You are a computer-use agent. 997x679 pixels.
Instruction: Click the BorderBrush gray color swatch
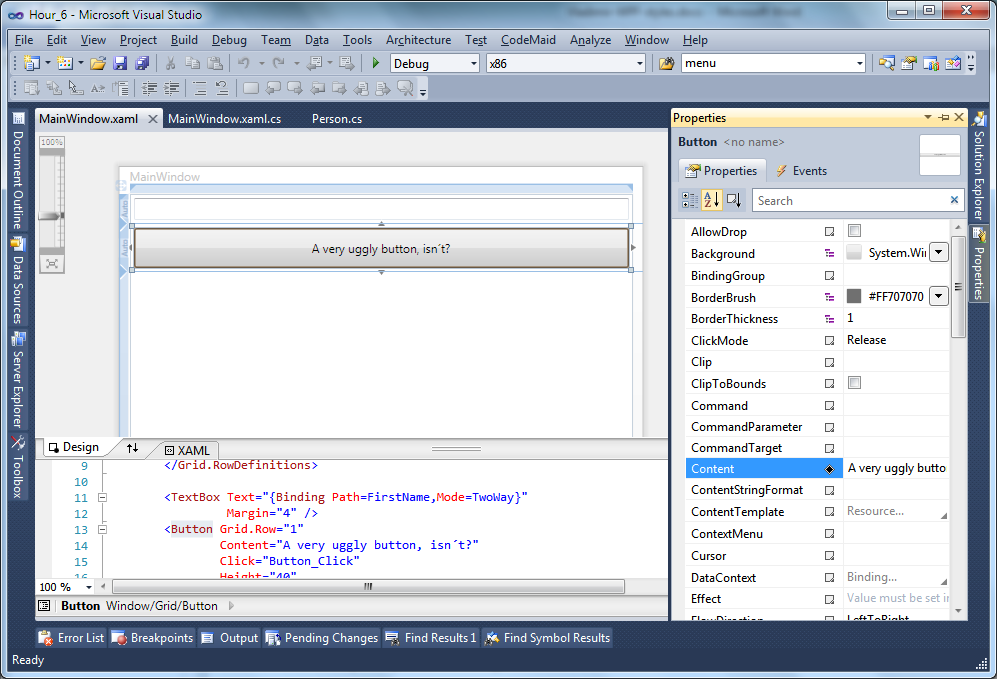[x=854, y=296]
